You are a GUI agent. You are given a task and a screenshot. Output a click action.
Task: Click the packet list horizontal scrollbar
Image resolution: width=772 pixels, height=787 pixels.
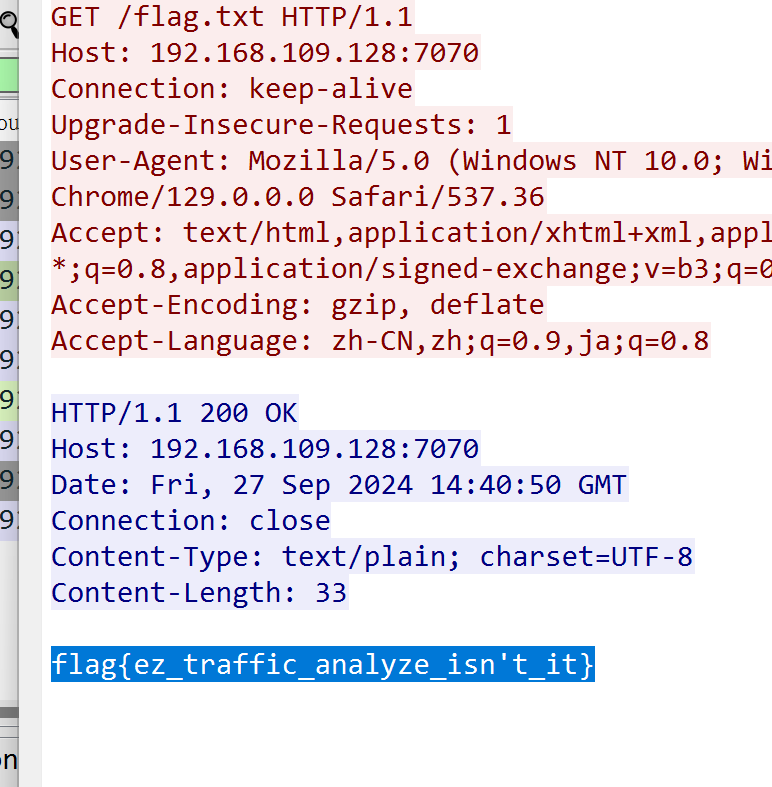point(9,713)
